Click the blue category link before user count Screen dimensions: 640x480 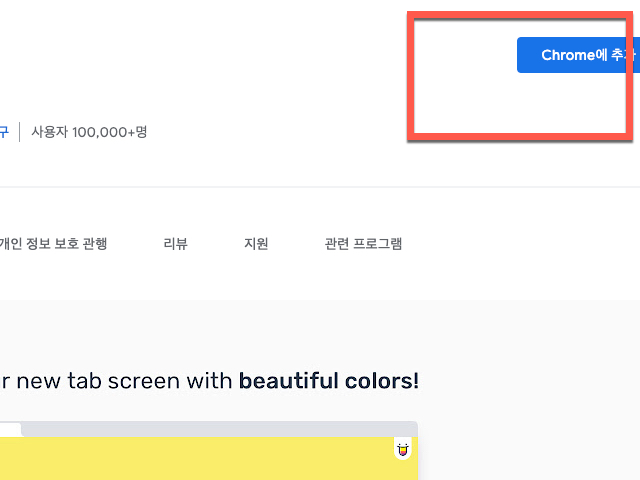coord(4,132)
